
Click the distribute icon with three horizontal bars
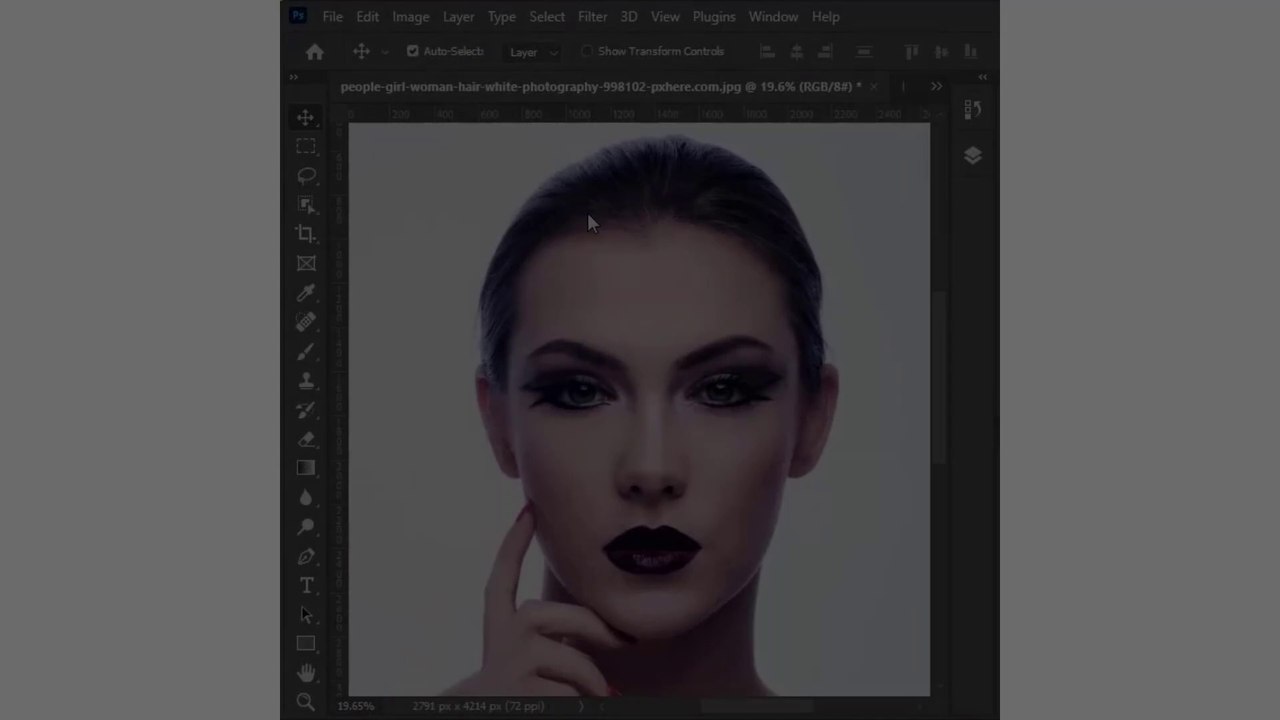[864, 51]
